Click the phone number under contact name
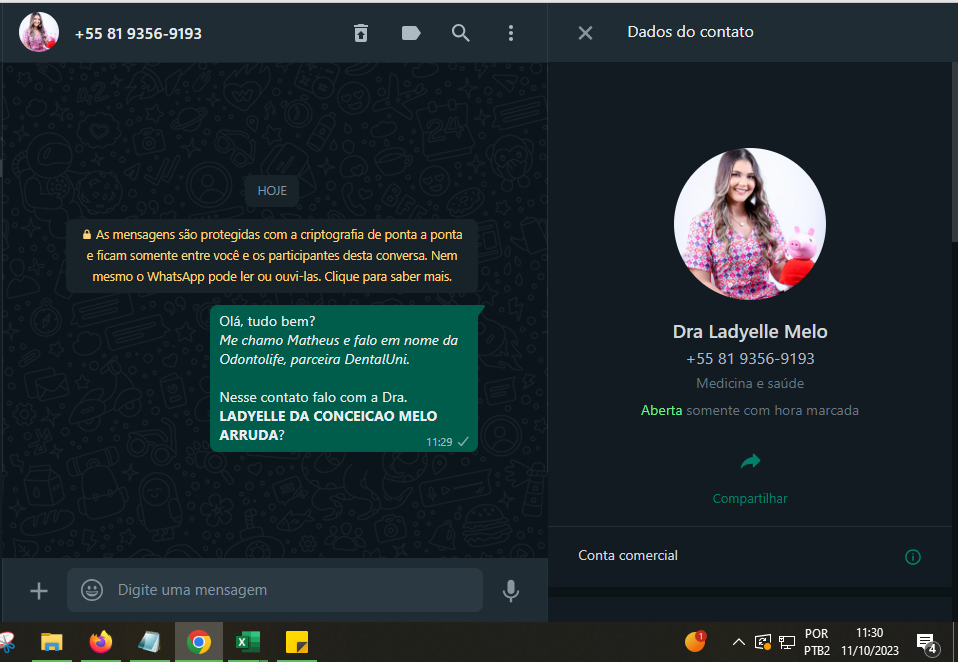This screenshot has height=662, width=958. [x=750, y=358]
